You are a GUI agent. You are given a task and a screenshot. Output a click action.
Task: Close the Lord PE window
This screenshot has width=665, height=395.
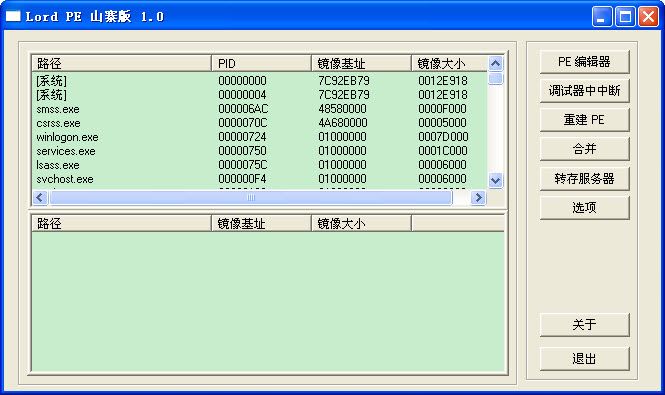tap(648, 17)
